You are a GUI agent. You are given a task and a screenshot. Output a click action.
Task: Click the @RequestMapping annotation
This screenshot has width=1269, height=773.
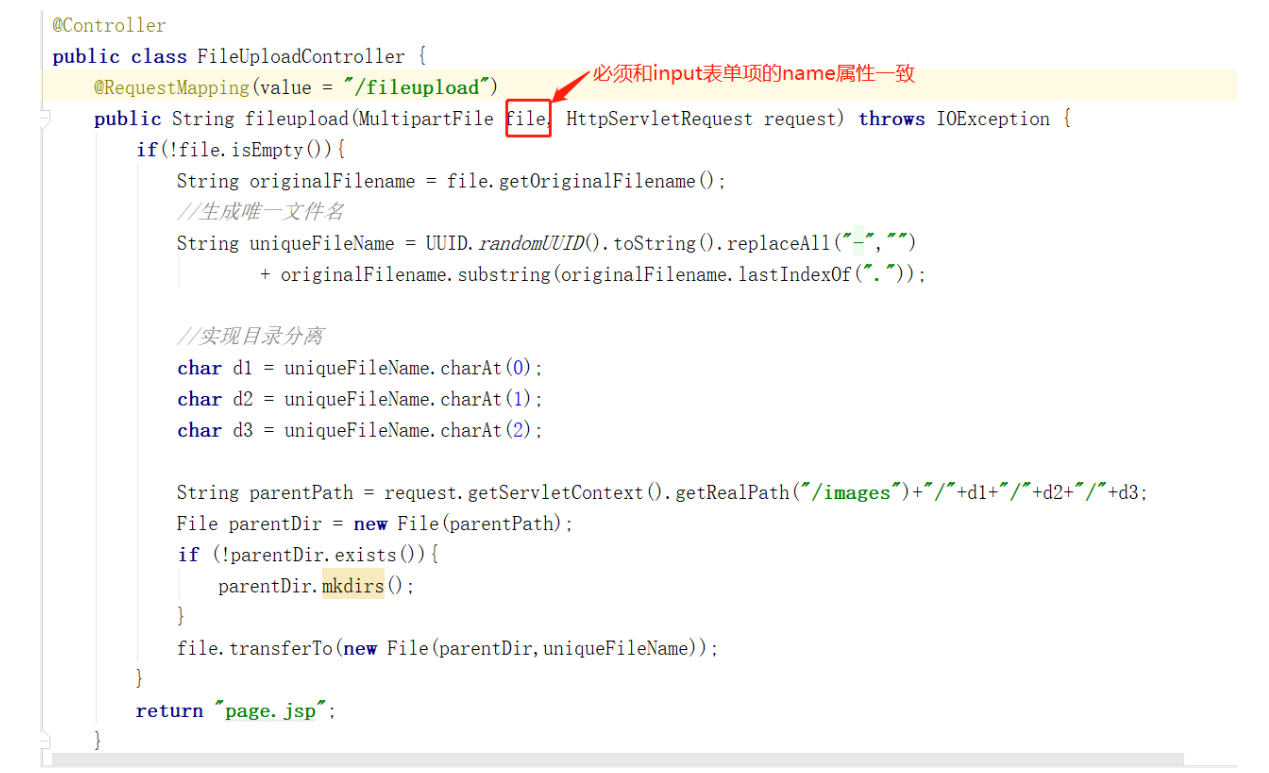point(172,87)
